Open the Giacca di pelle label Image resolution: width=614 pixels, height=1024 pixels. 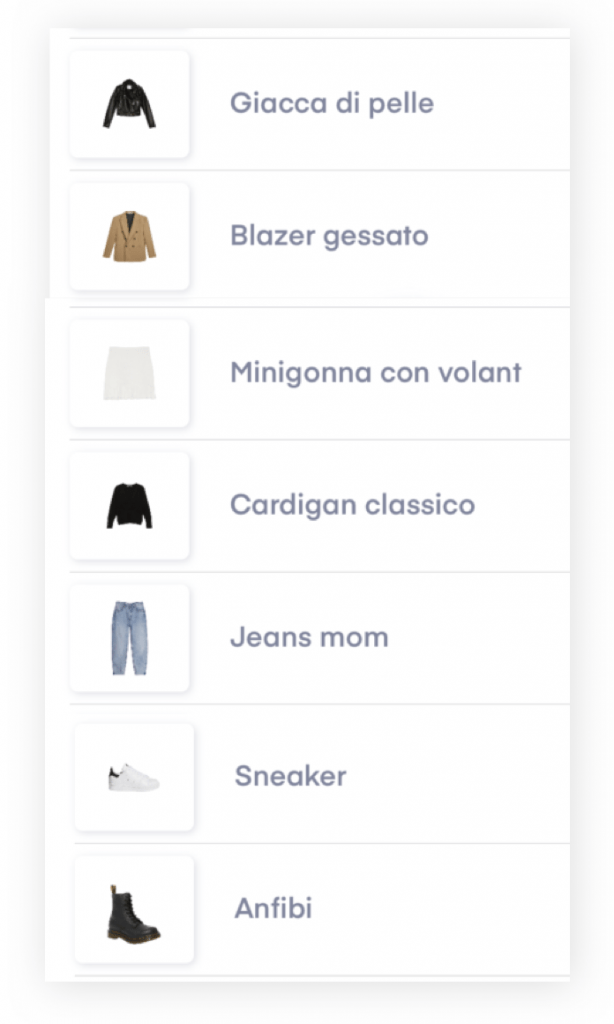[332, 103]
